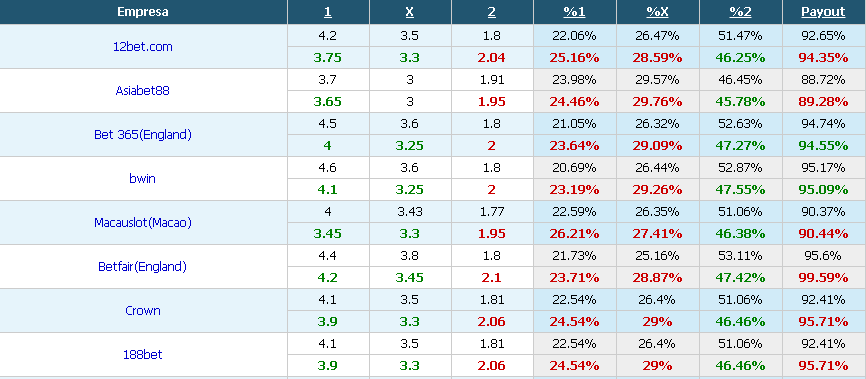This screenshot has width=866, height=379.
Task: Select the Macauslot(Macao) link
Action: (142, 223)
